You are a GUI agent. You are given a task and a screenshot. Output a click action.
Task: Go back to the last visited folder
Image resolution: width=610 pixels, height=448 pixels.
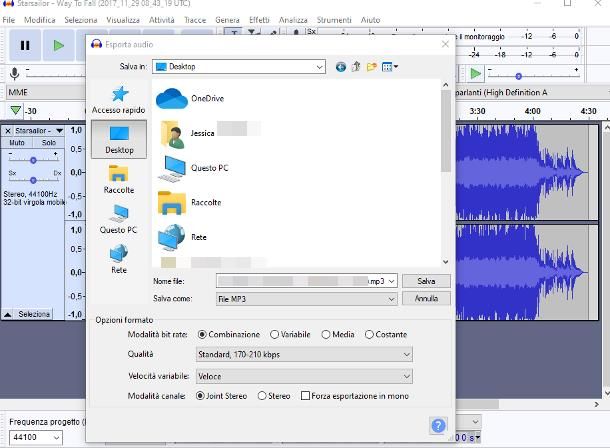click(340, 67)
